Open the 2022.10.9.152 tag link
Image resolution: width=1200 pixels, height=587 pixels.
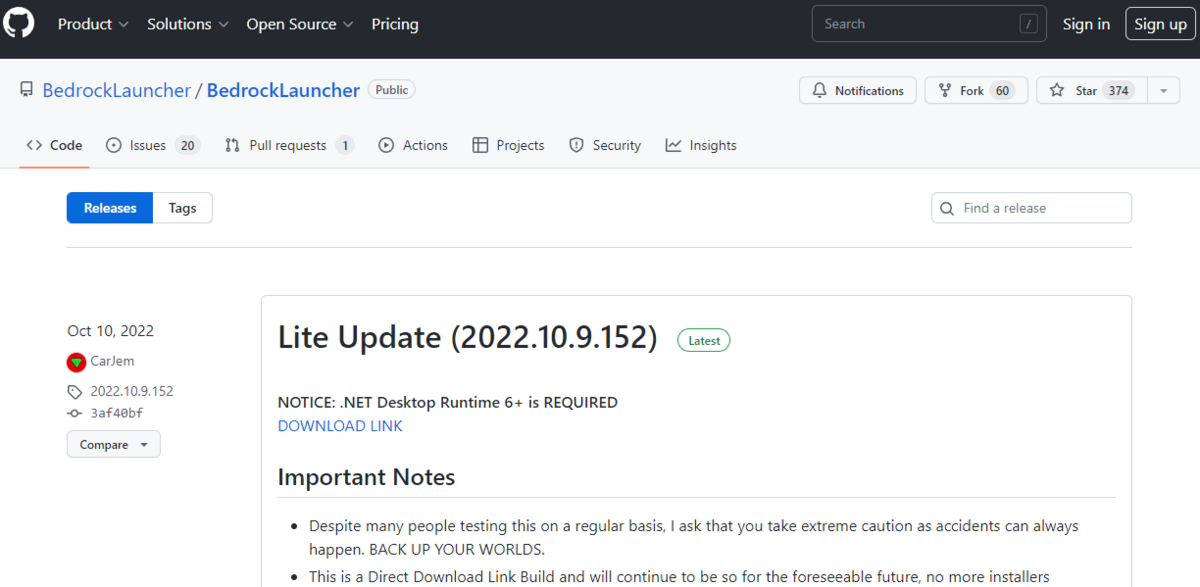tap(132, 391)
